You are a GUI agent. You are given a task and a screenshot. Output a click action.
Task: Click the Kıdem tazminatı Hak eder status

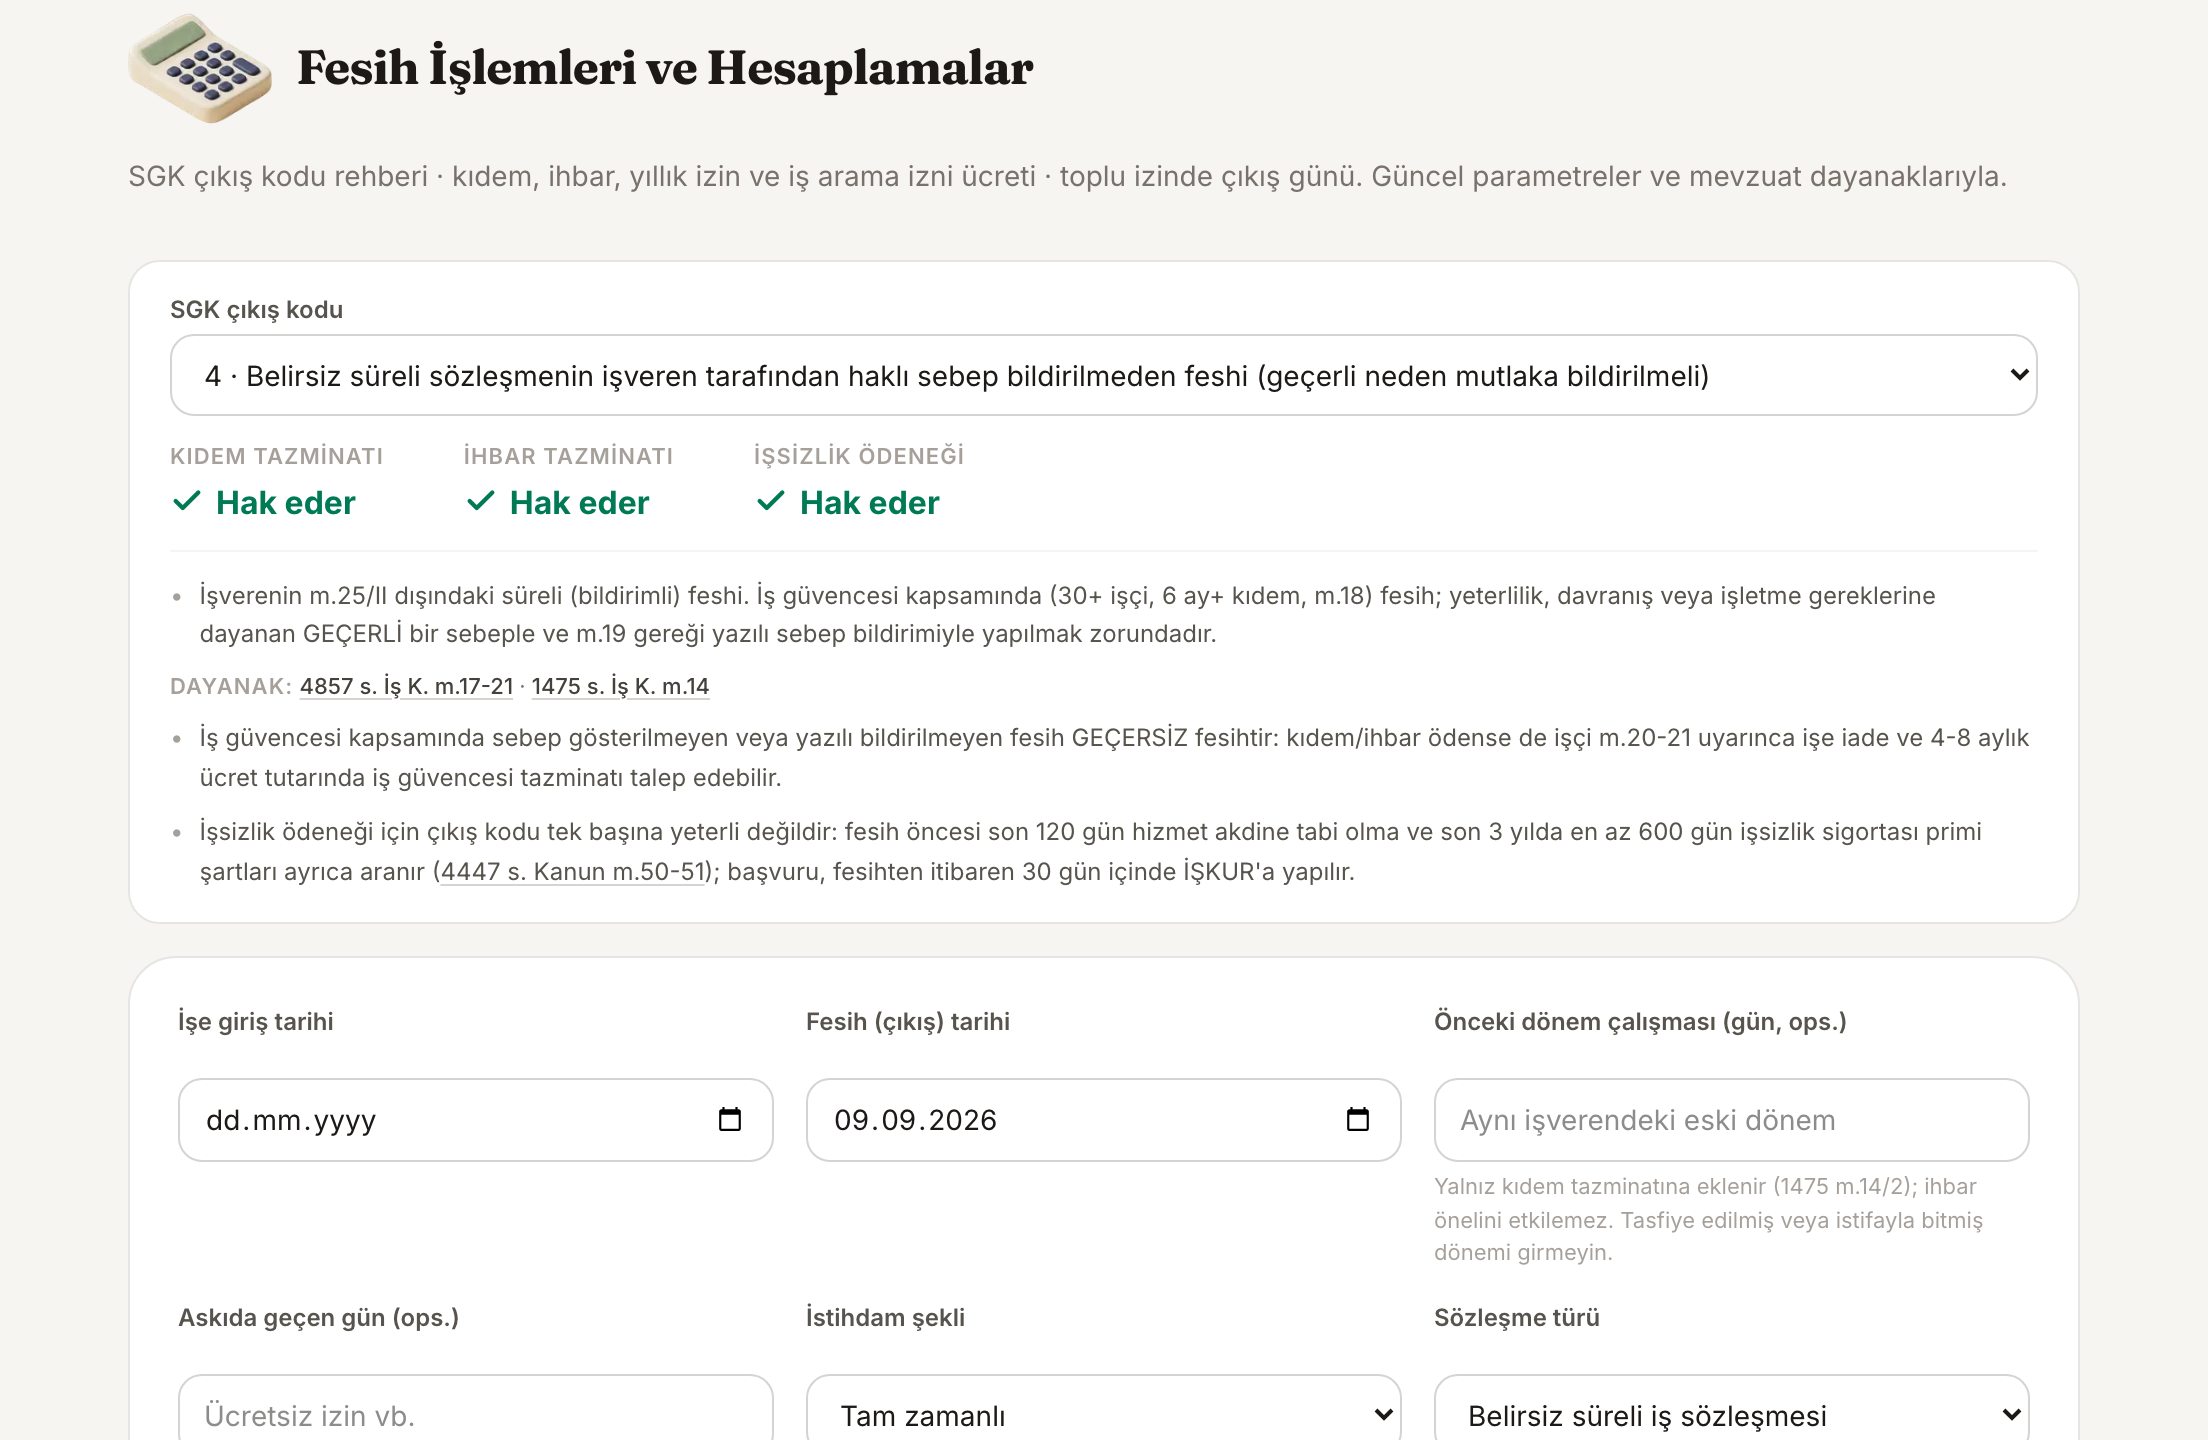tap(264, 502)
